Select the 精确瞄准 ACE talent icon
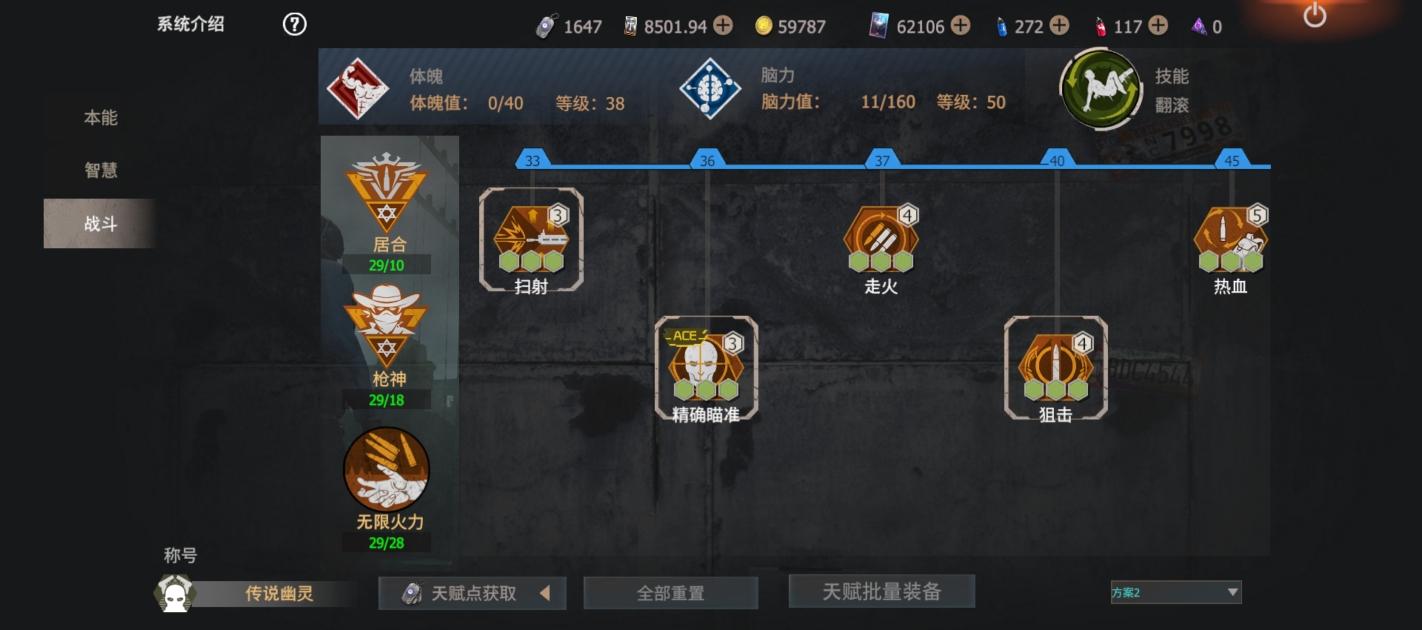The width and height of the screenshot is (1422, 630). 706,367
